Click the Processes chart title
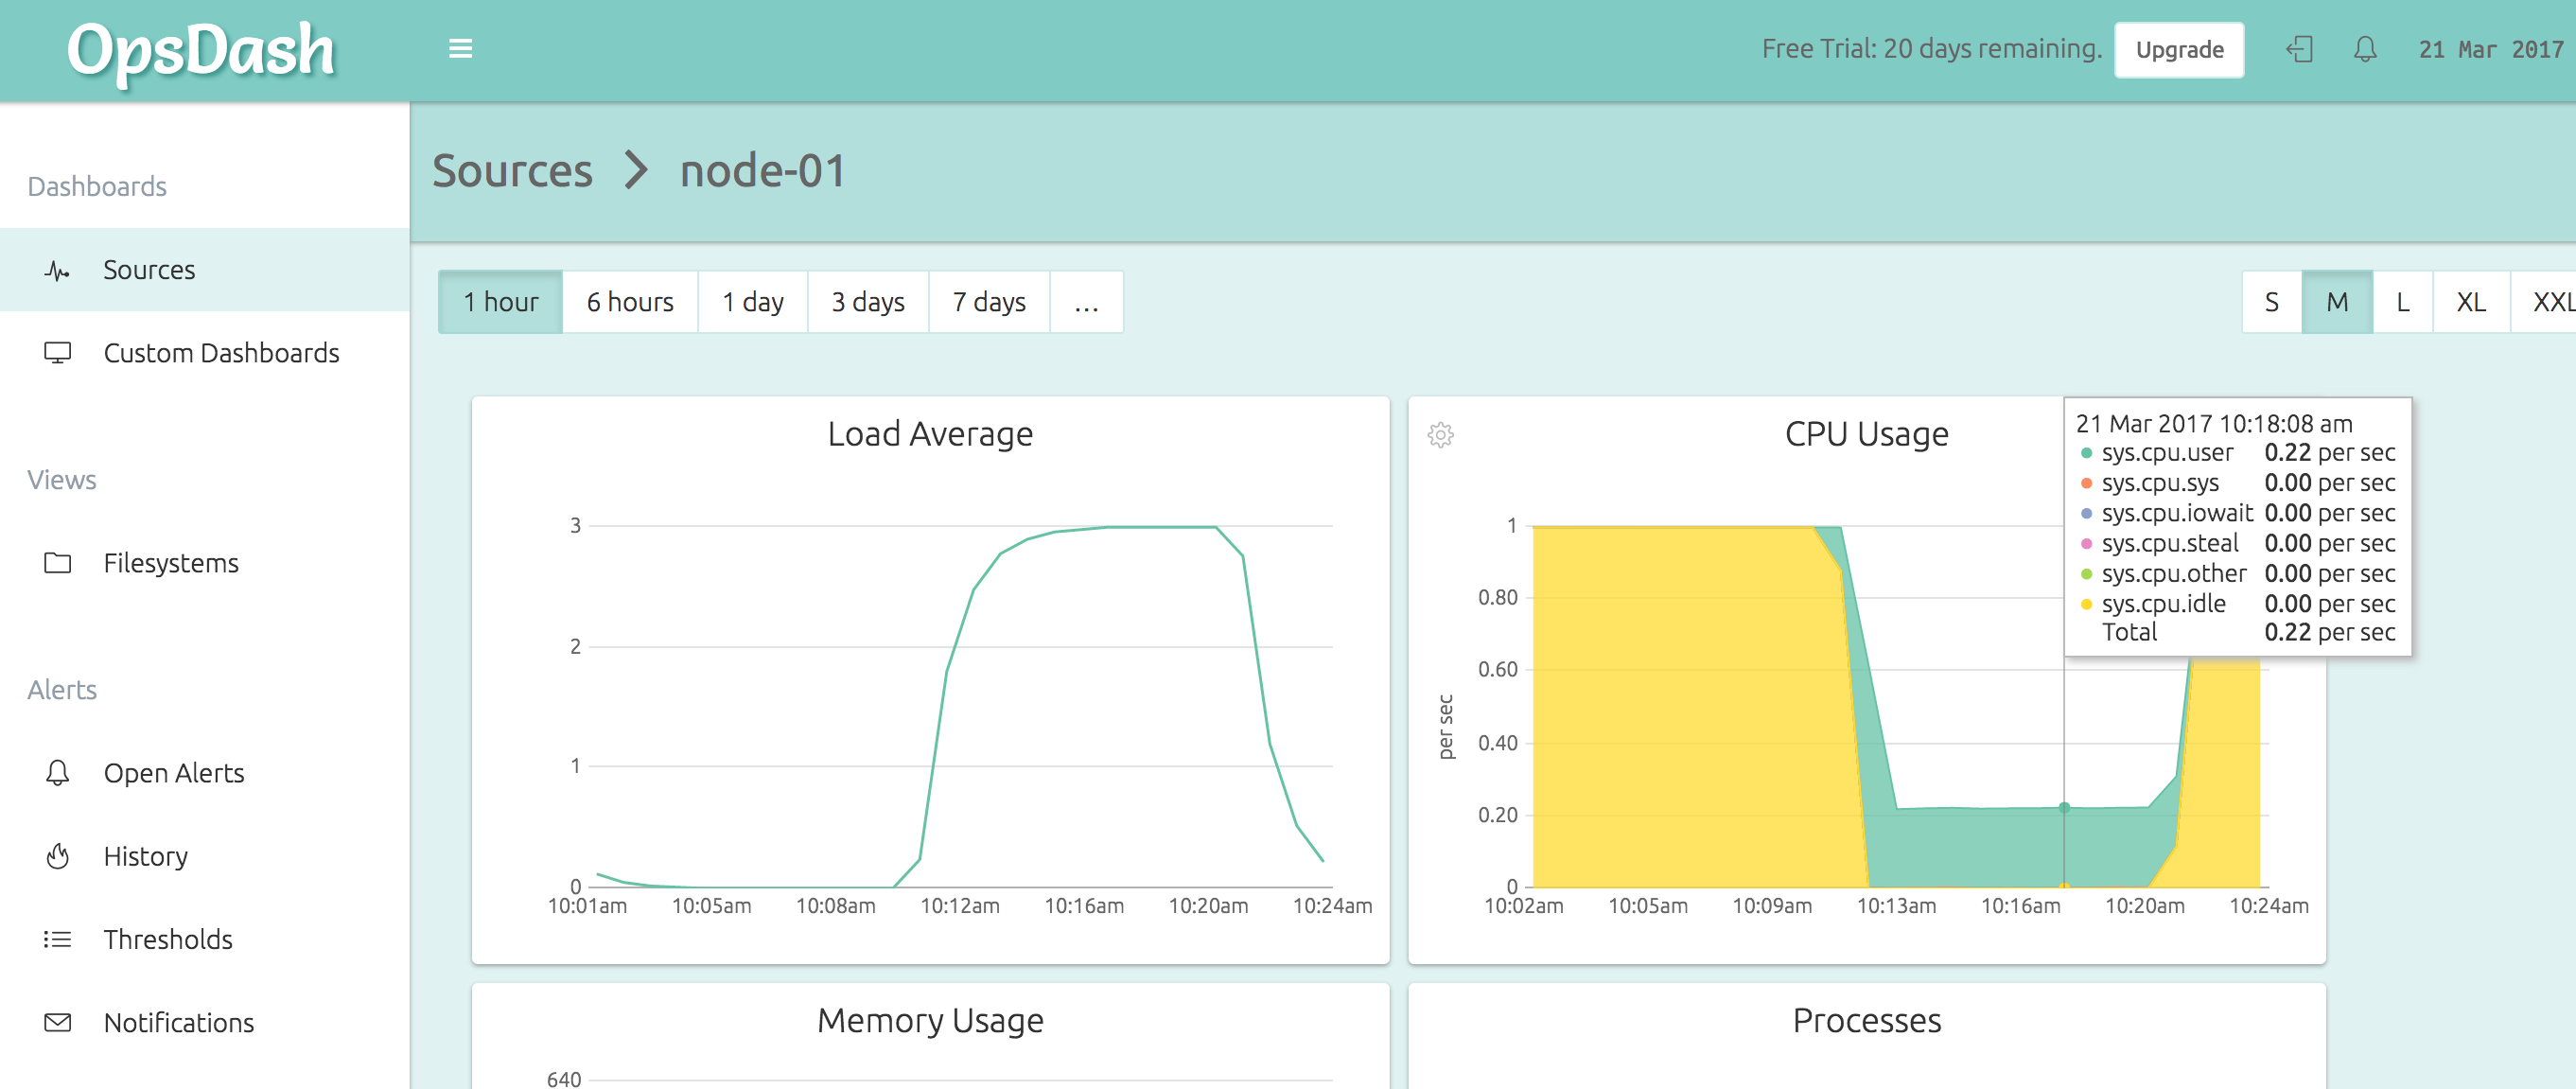Viewport: 2576px width, 1089px height. point(1866,1020)
